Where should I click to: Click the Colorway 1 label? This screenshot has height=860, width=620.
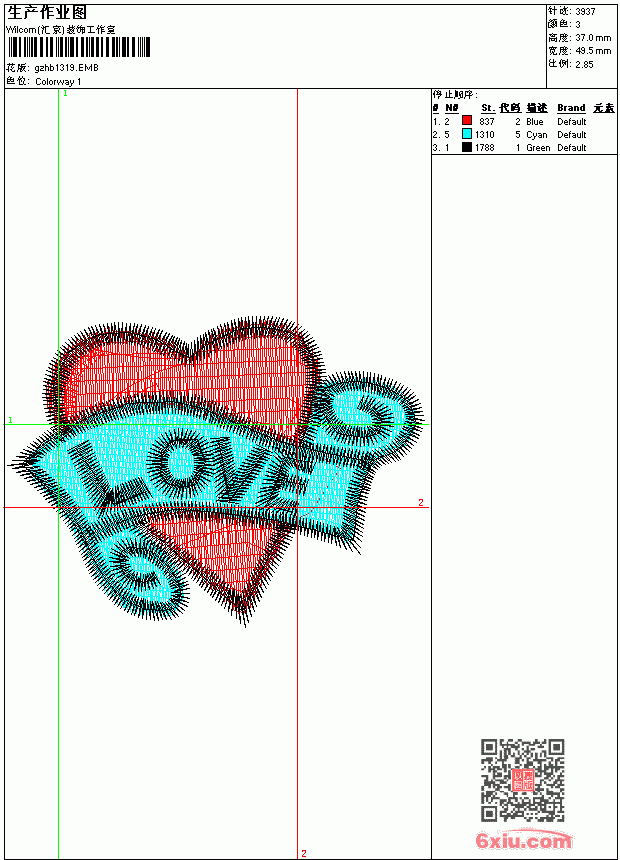(58, 82)
